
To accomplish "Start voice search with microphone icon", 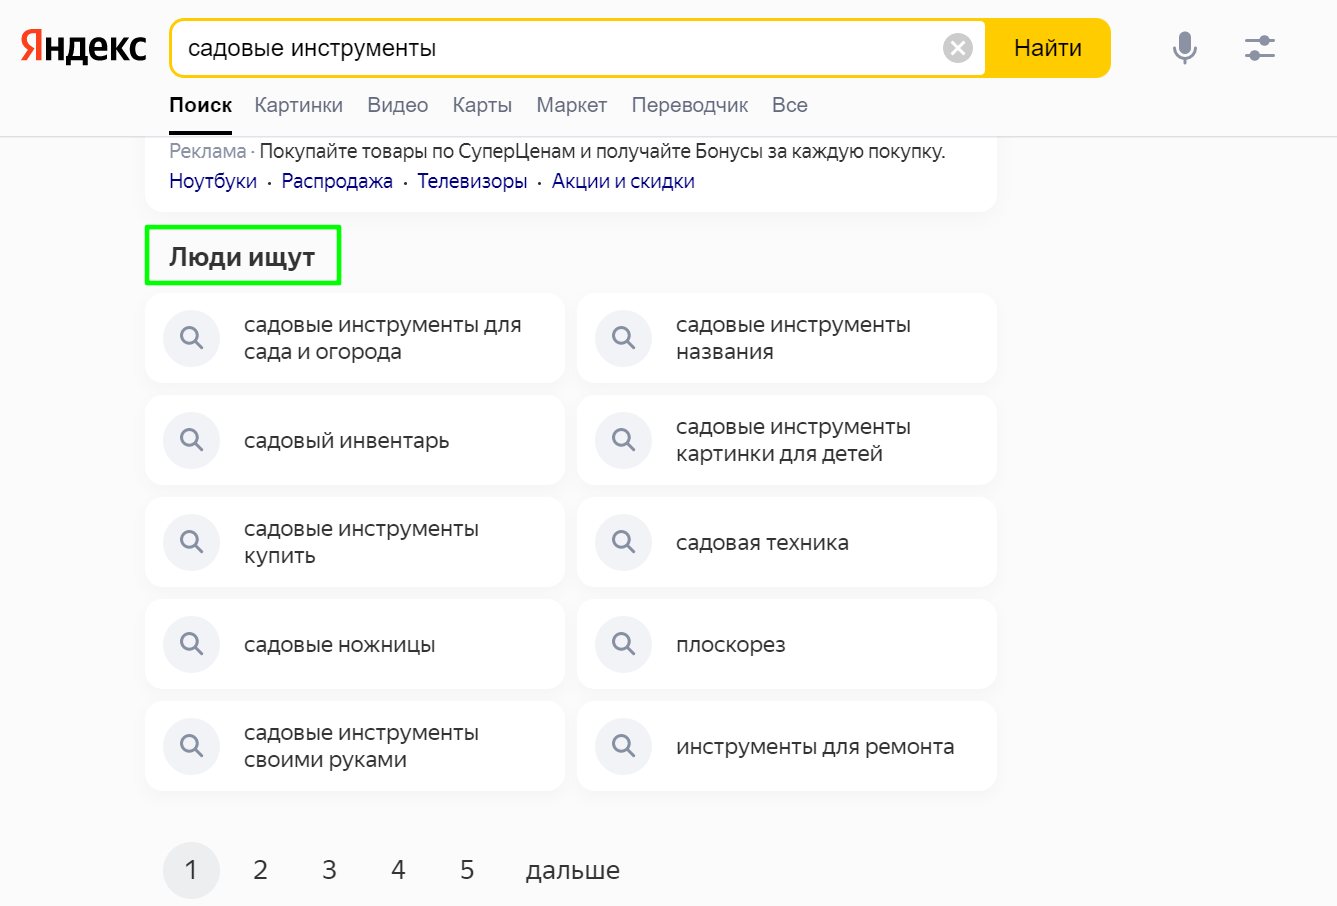I will coord(1185,48).
